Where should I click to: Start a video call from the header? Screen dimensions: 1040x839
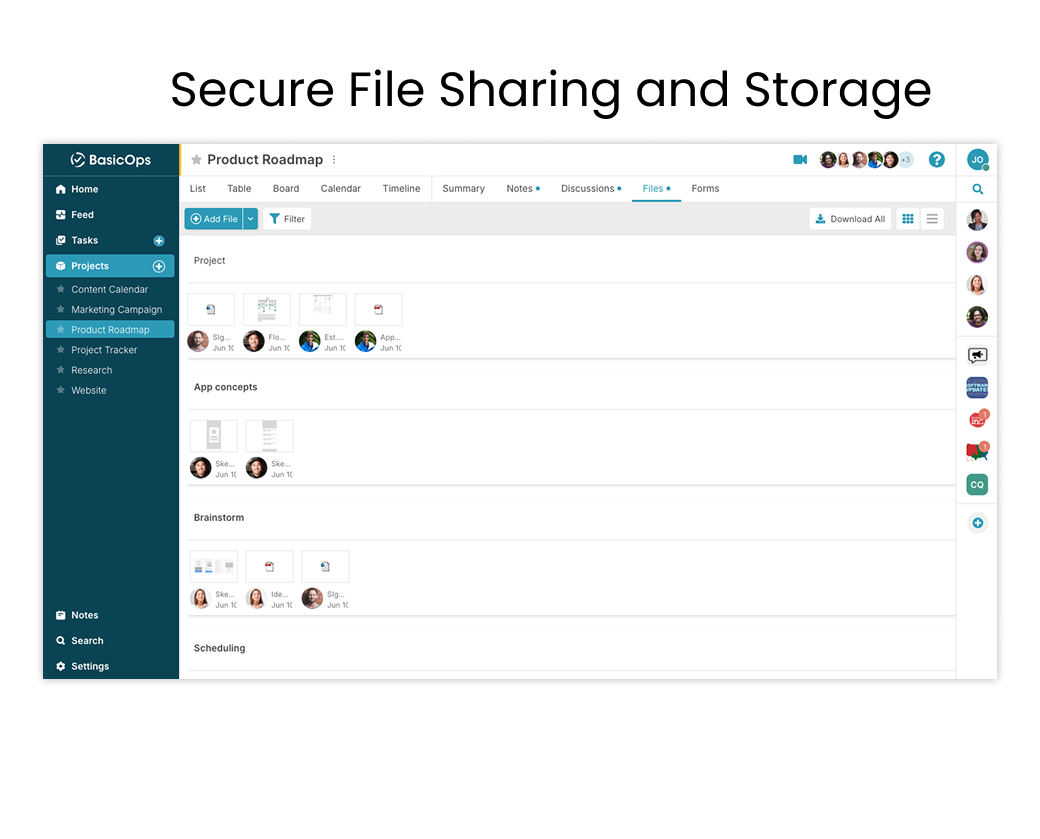(799, 160)
